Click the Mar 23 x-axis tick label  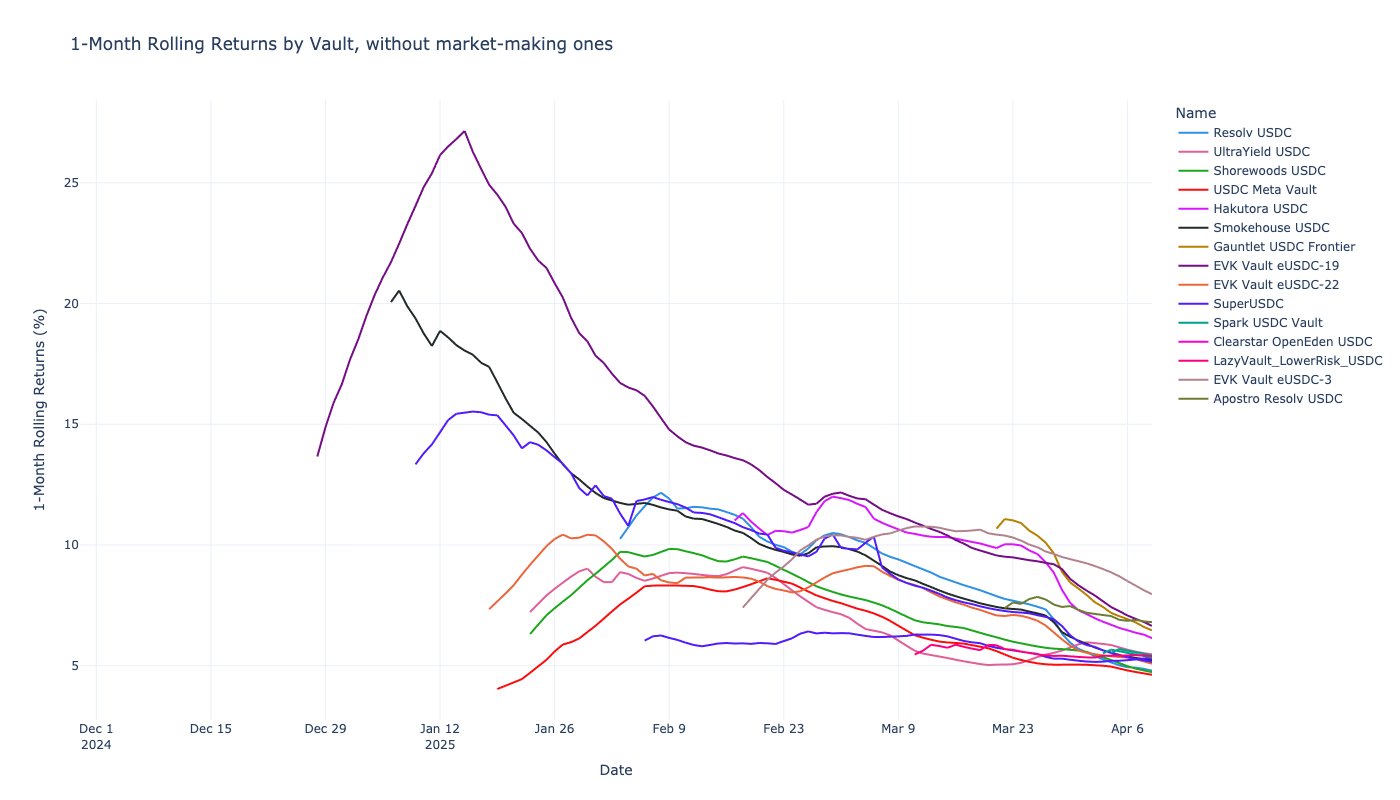point(1012,728)
